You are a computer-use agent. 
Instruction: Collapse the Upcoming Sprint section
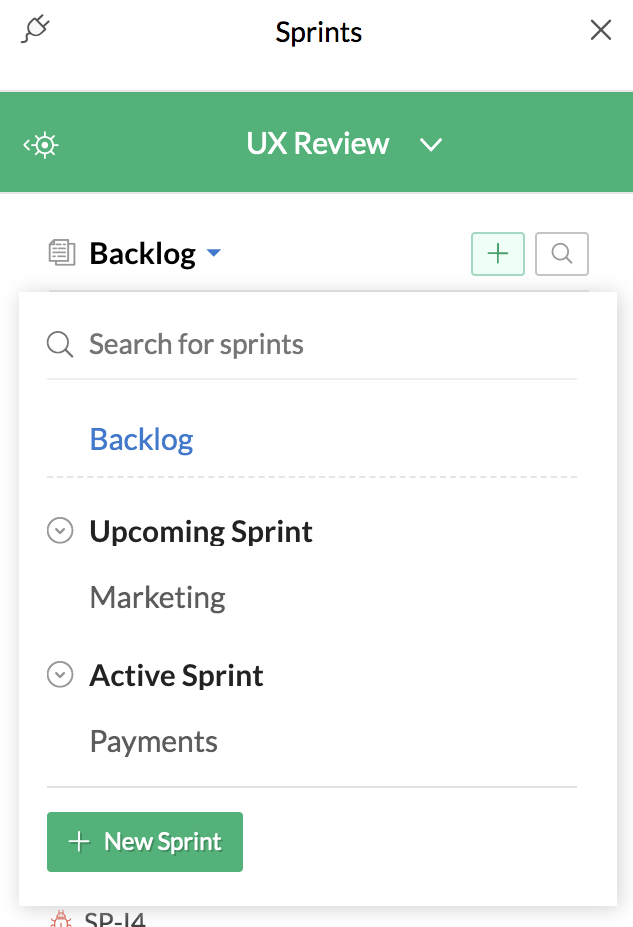click(x=61, y=532)
